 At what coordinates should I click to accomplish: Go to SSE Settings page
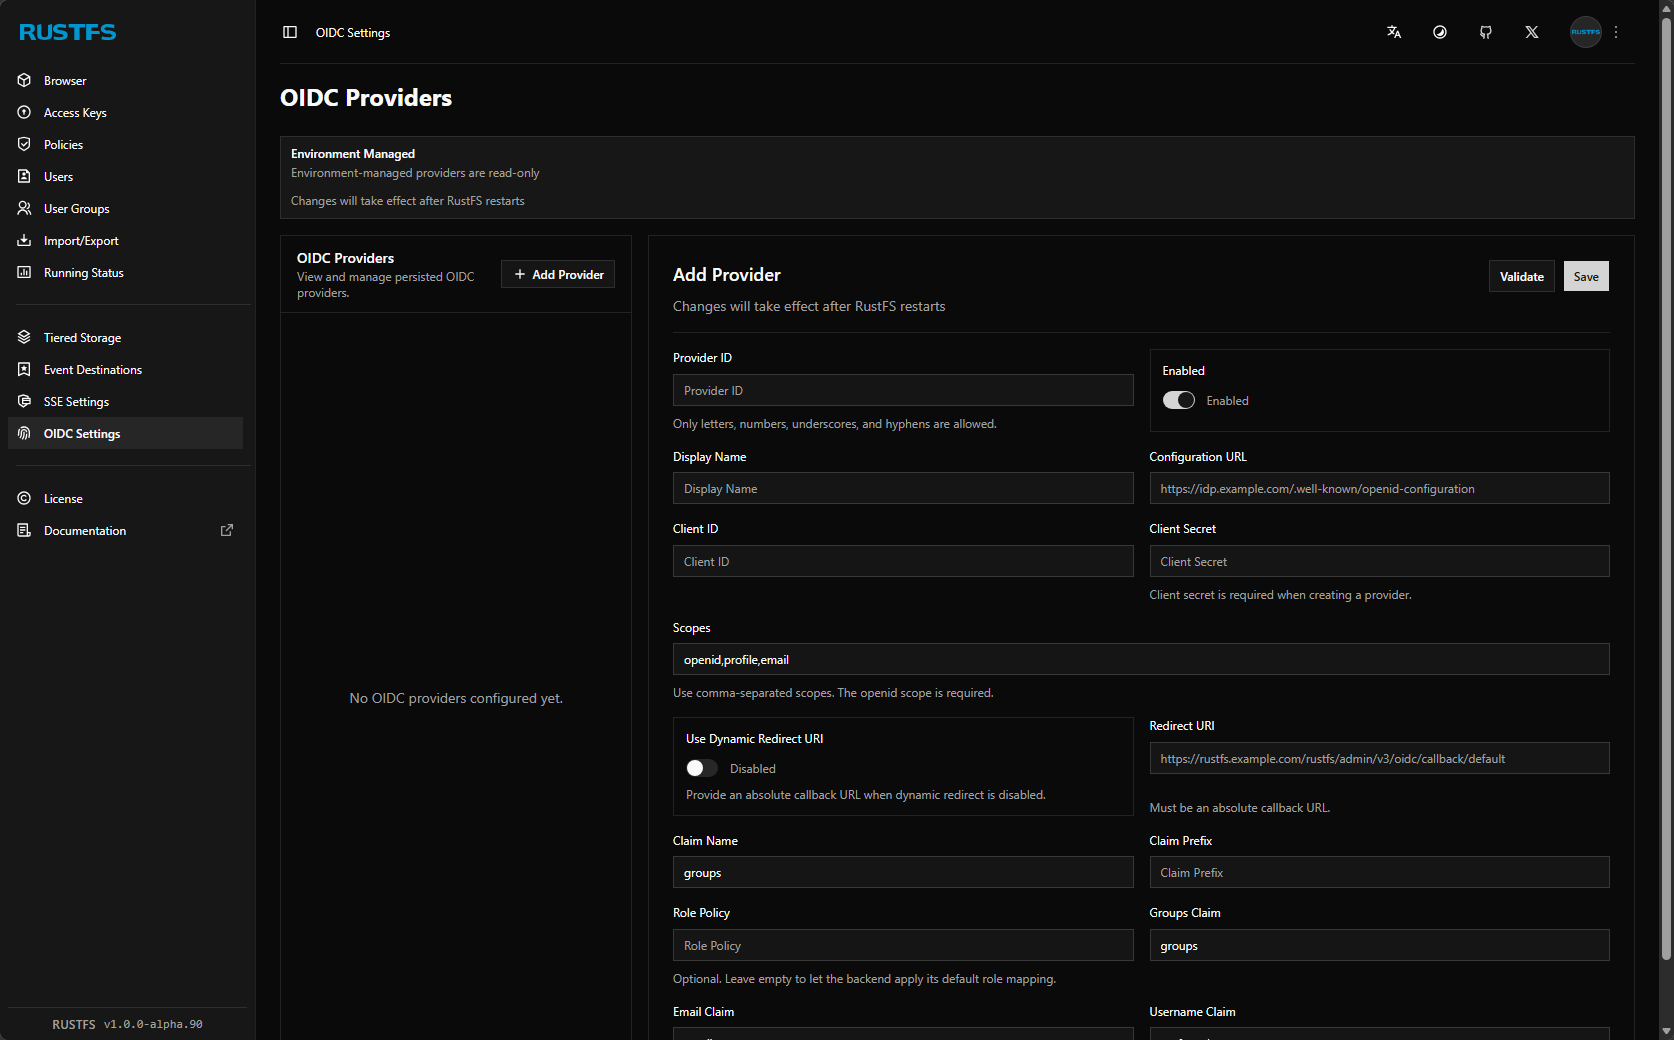(76, 402)
